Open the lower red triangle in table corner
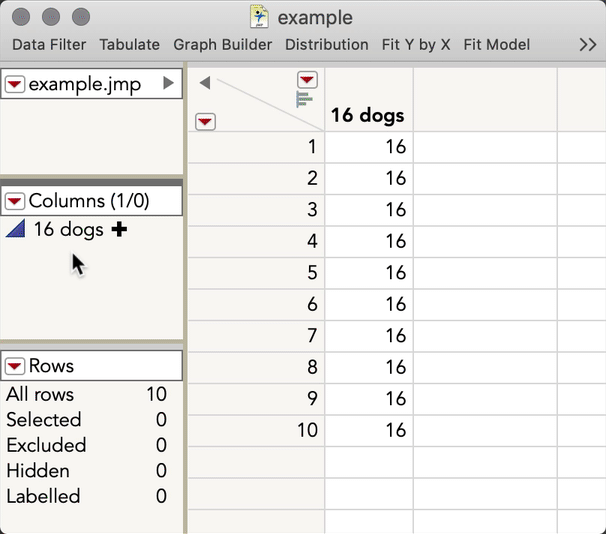This screenshot has width=606, height=534. (x=205, y=121)
